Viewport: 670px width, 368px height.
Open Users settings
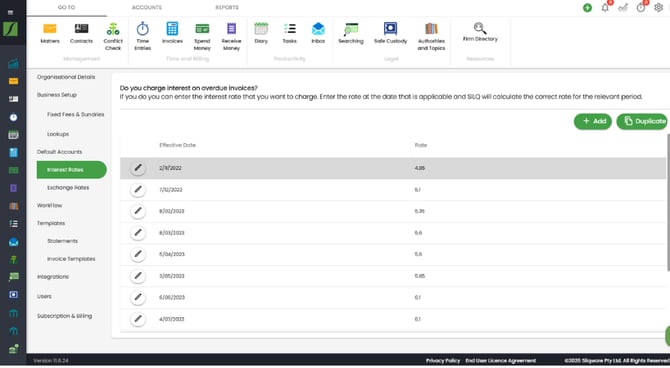pos(44,297)
